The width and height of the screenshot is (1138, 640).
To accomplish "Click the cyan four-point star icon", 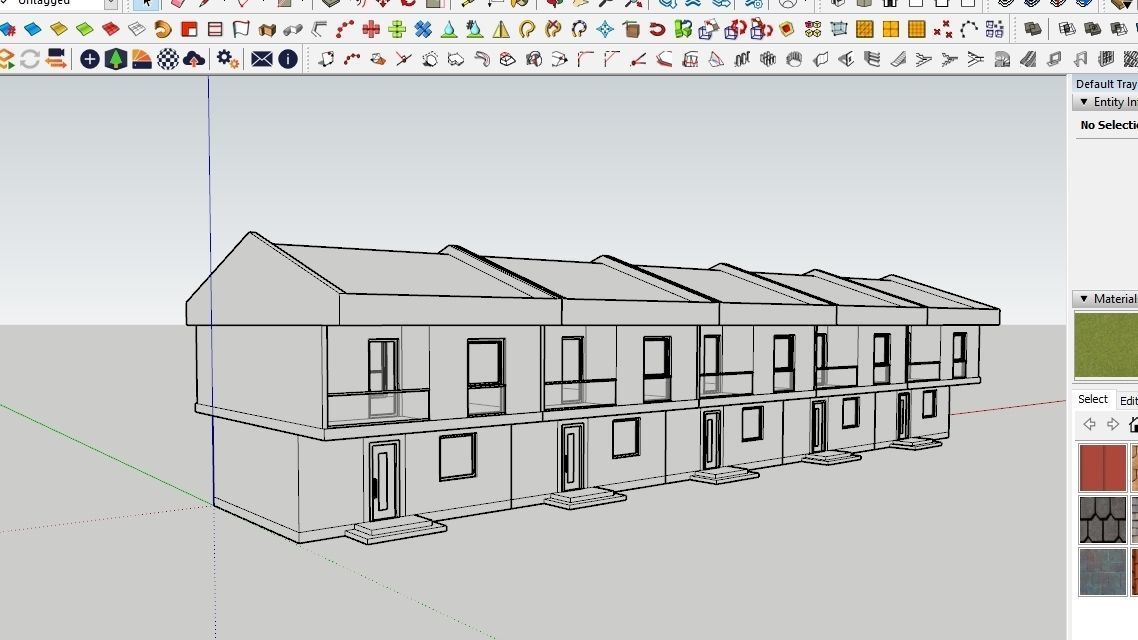I will [605, 29].
